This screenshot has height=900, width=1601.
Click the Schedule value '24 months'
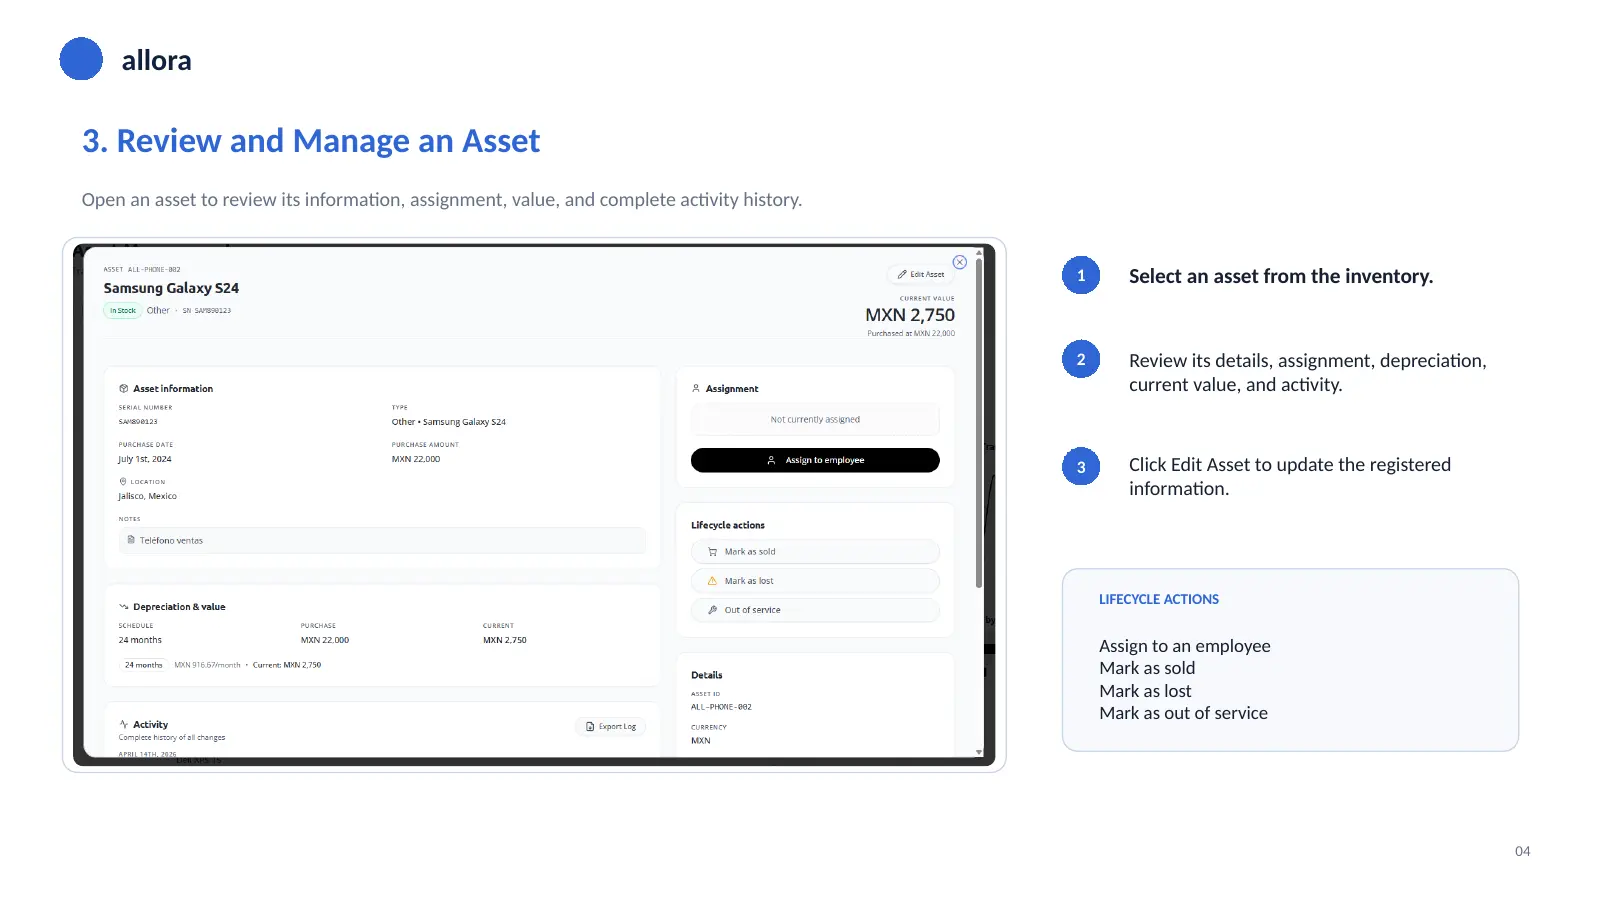(x=140, y=640)
